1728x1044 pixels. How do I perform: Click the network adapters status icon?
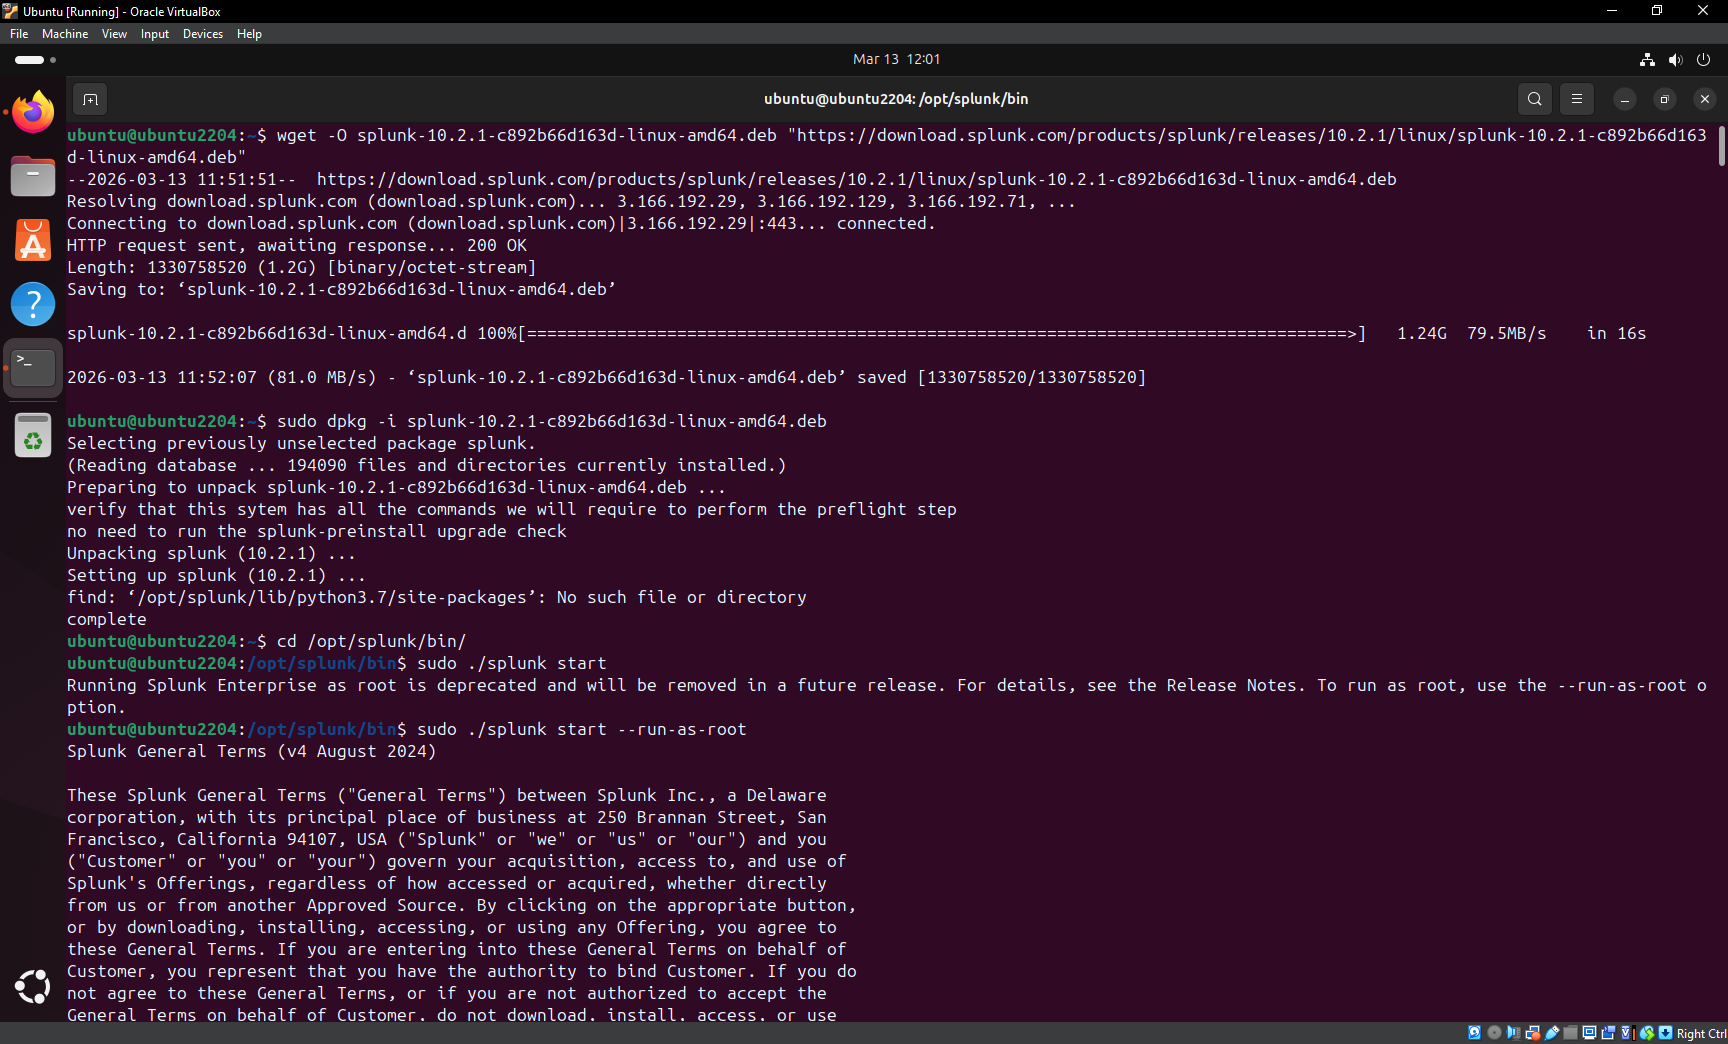pyautogui.click(x=1531, y=1033)
